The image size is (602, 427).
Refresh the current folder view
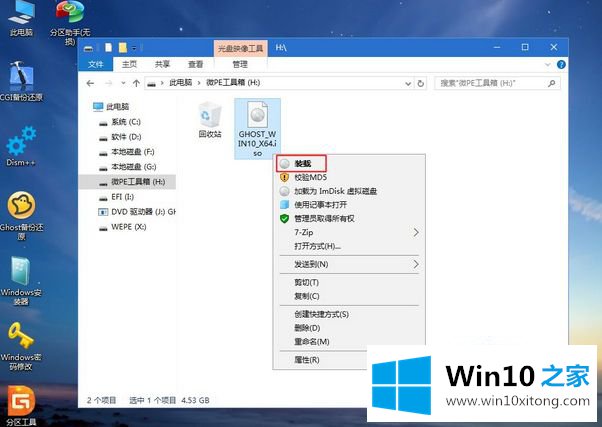(x=421, y=83)
